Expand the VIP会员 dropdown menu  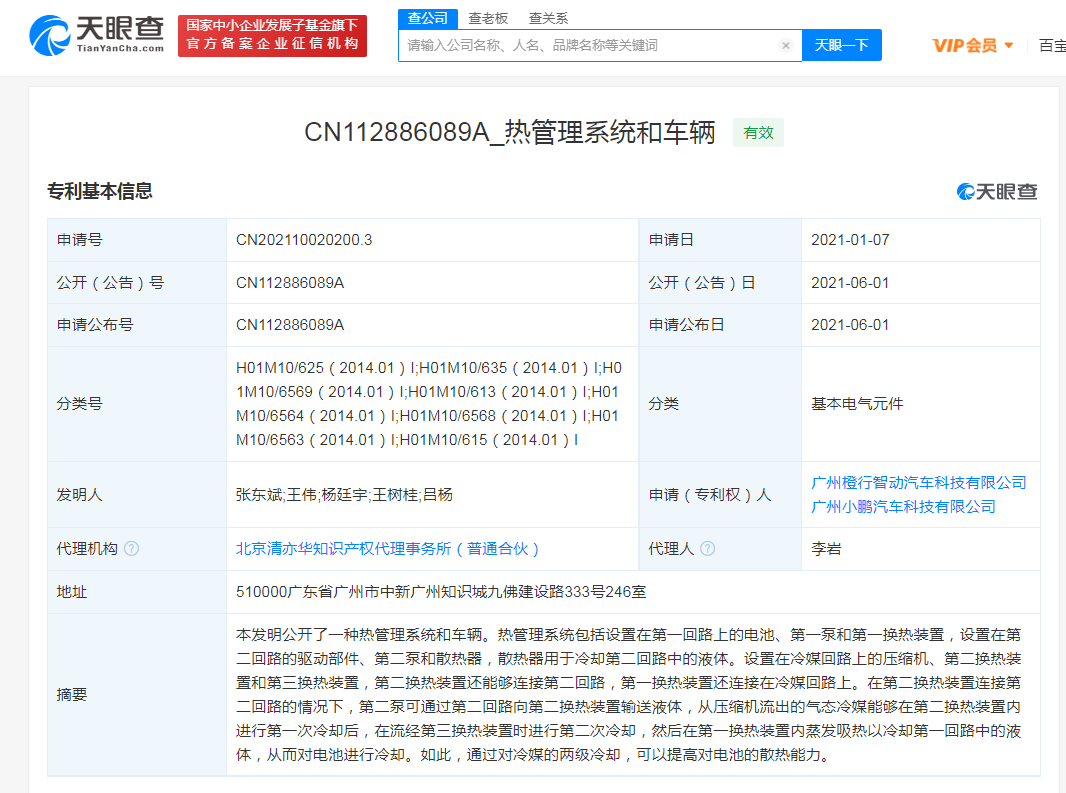point(973,45)
